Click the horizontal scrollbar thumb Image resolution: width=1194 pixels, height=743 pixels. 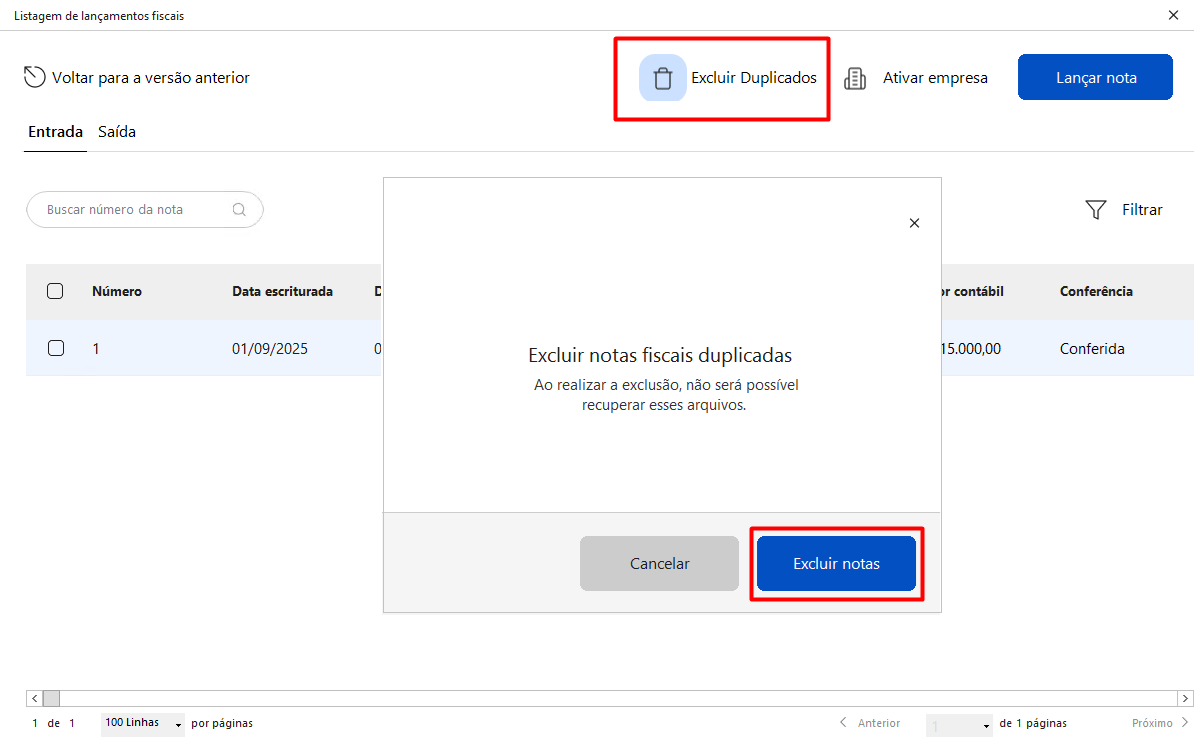pyautogui.click(x=51, y=698)
